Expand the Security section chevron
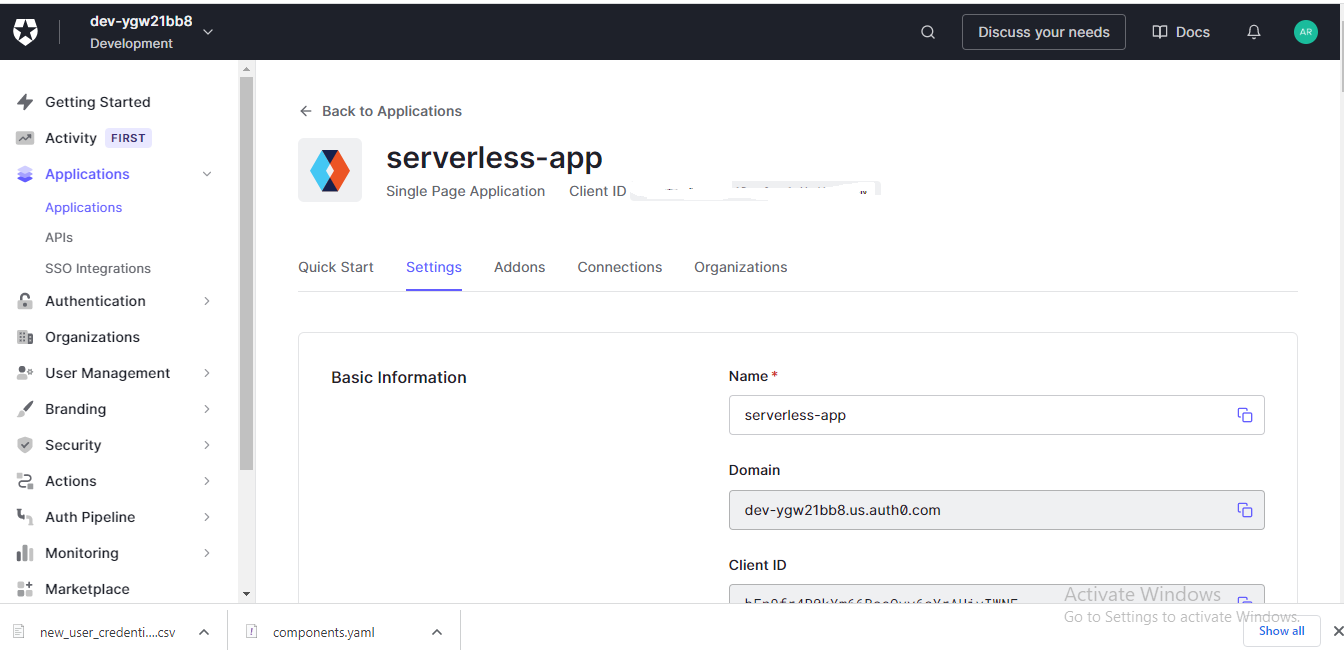 pyautogui.click(x=207, y=445)
